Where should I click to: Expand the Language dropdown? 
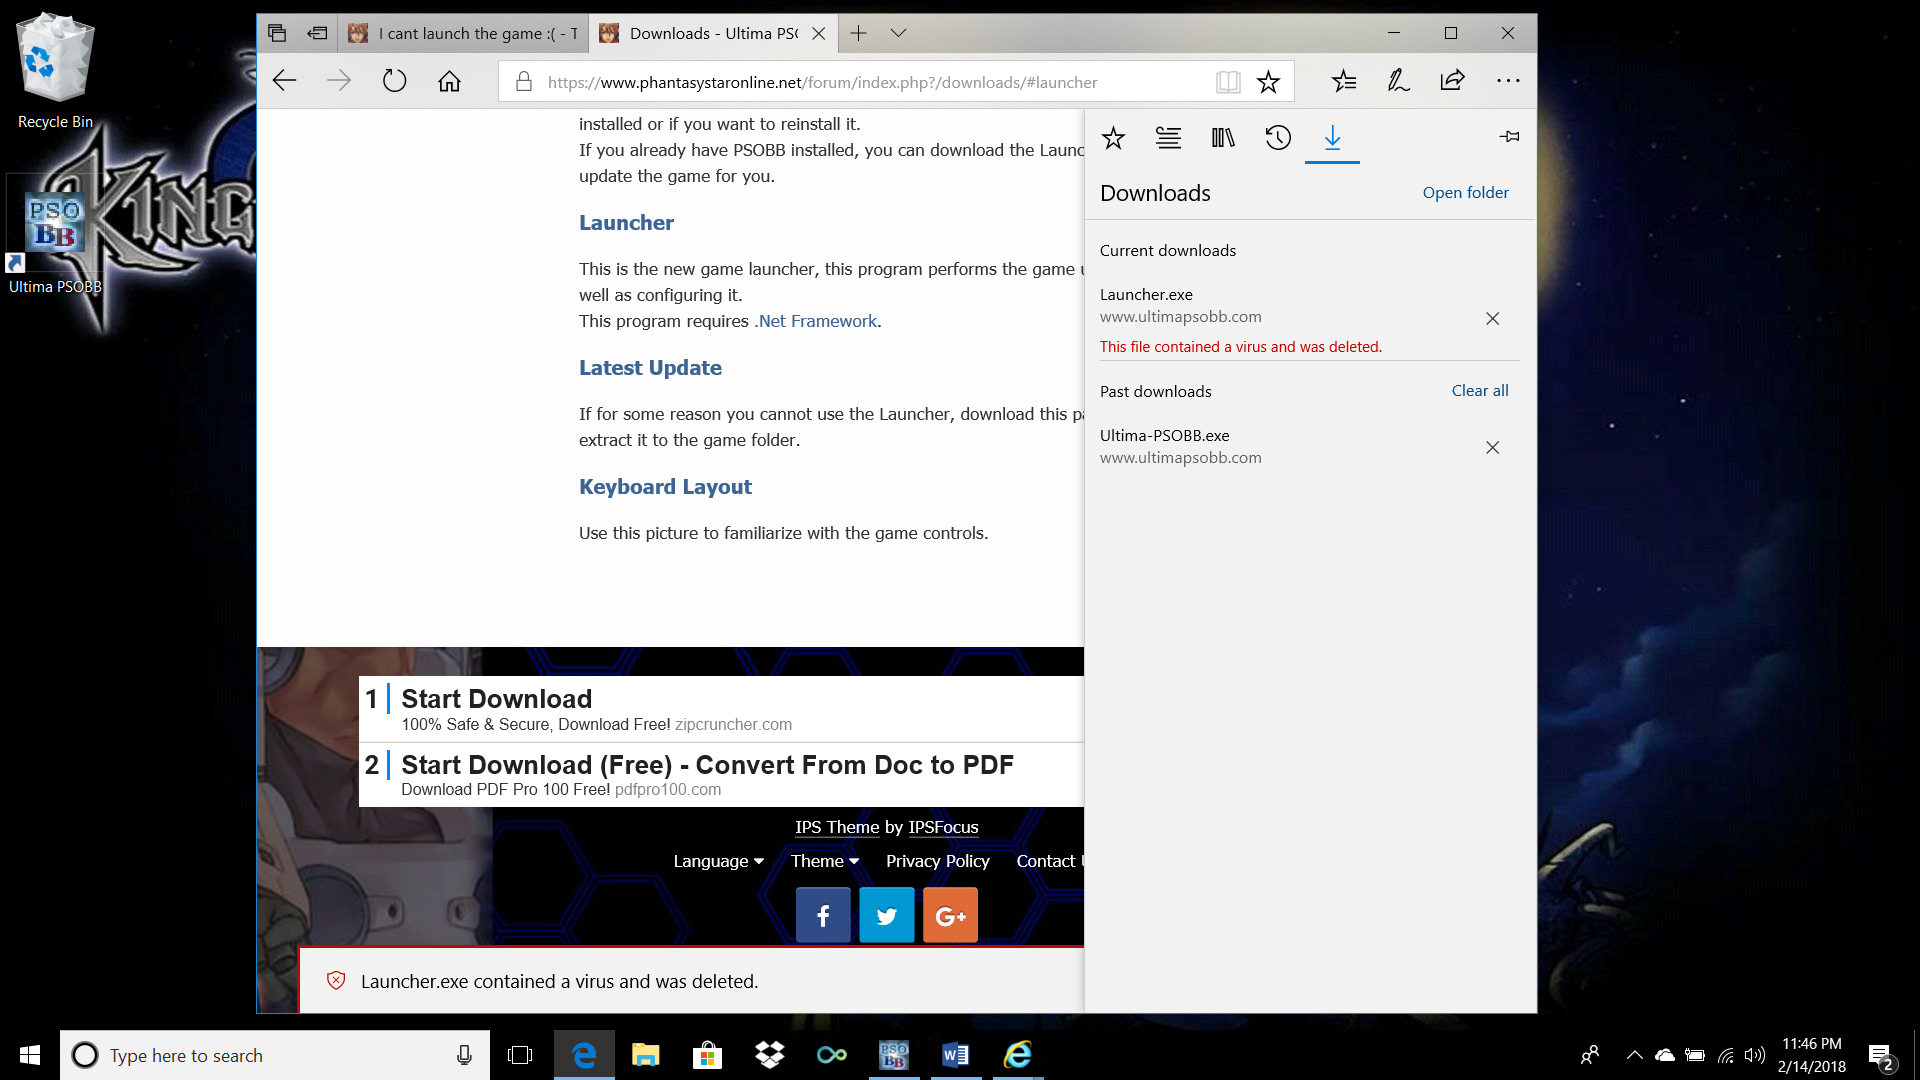coord(718,861)
